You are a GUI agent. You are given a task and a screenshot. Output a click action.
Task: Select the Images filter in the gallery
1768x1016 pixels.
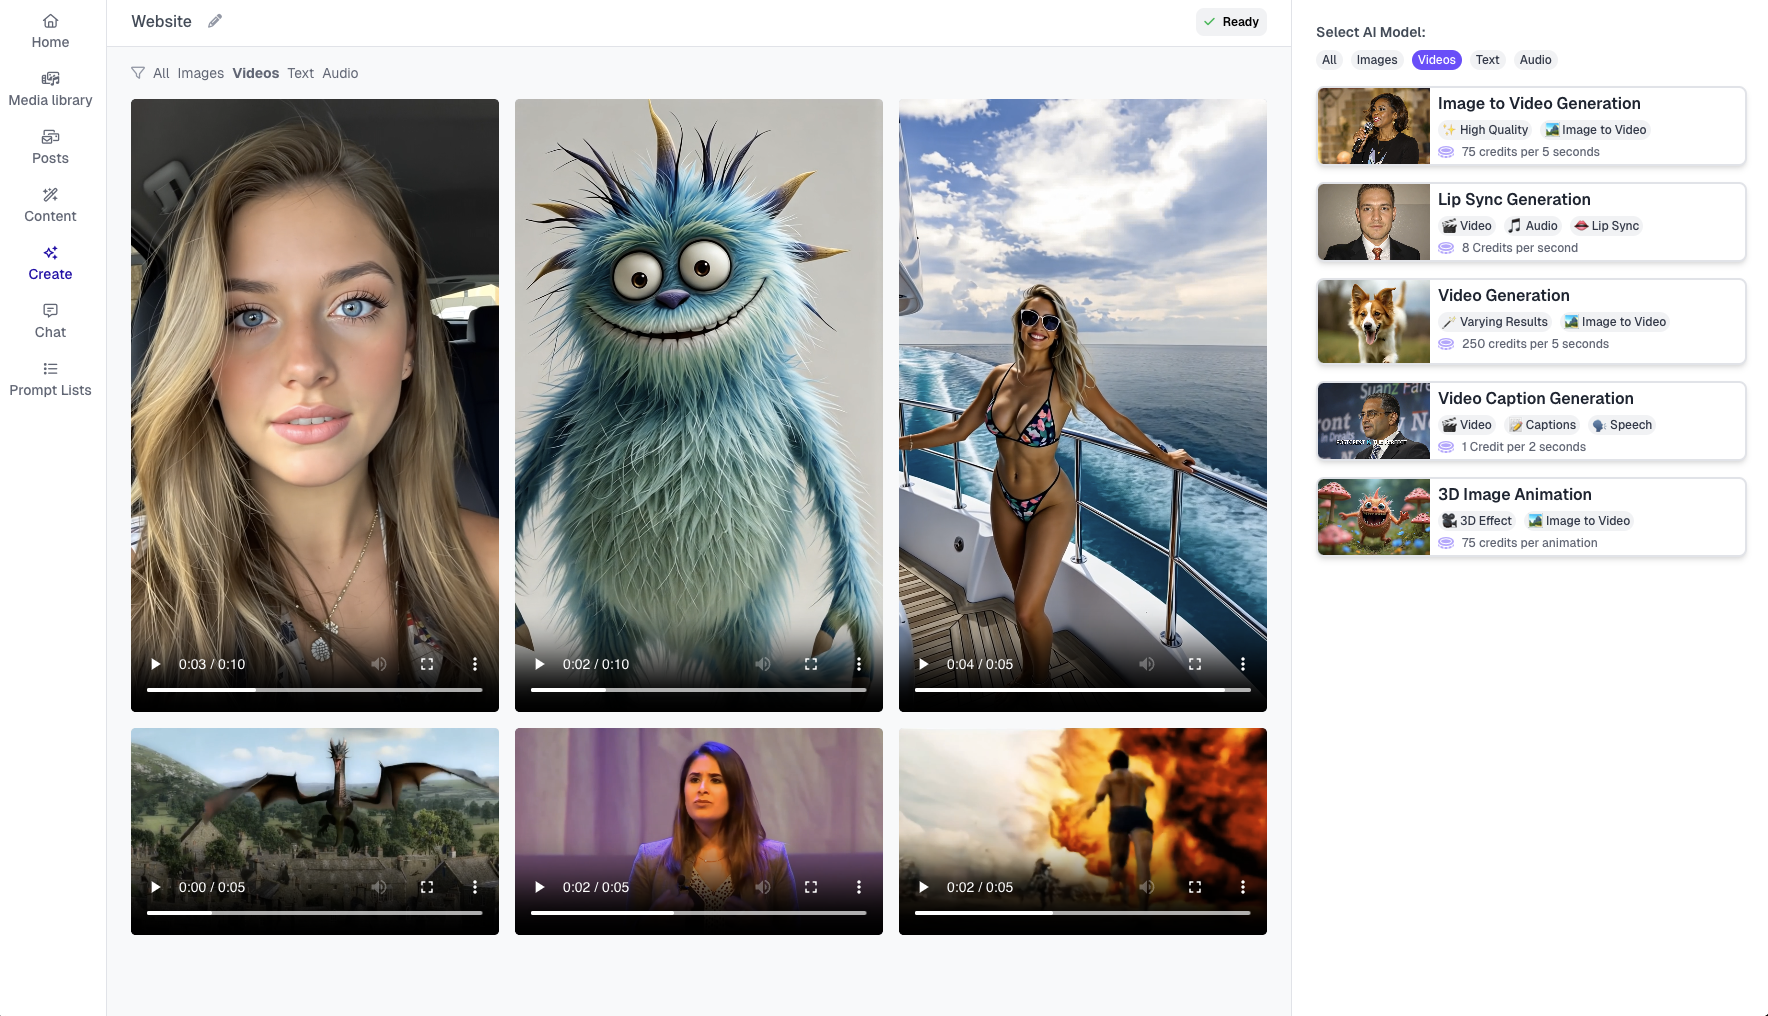pyautogui.click(x=200, y=73)
